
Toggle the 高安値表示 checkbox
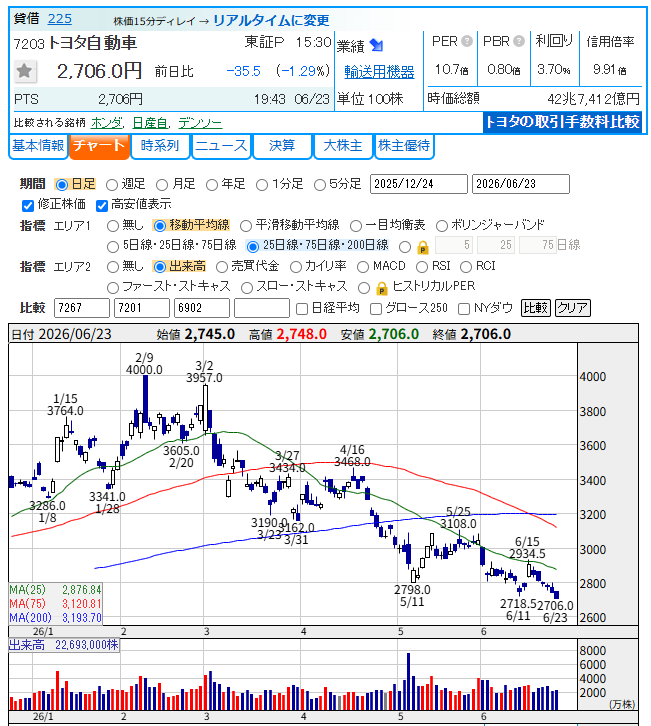(x=101, y=205)
